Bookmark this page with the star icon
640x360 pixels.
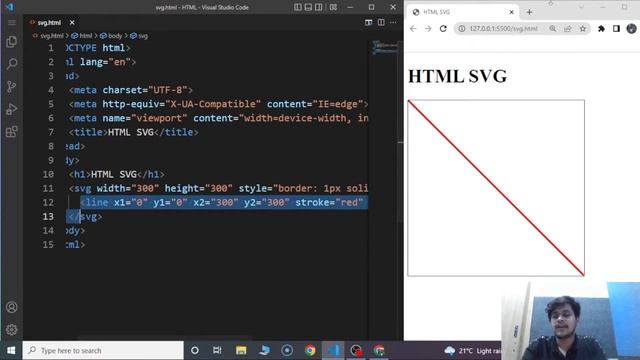pyautogui.click(x=583, y=29)
